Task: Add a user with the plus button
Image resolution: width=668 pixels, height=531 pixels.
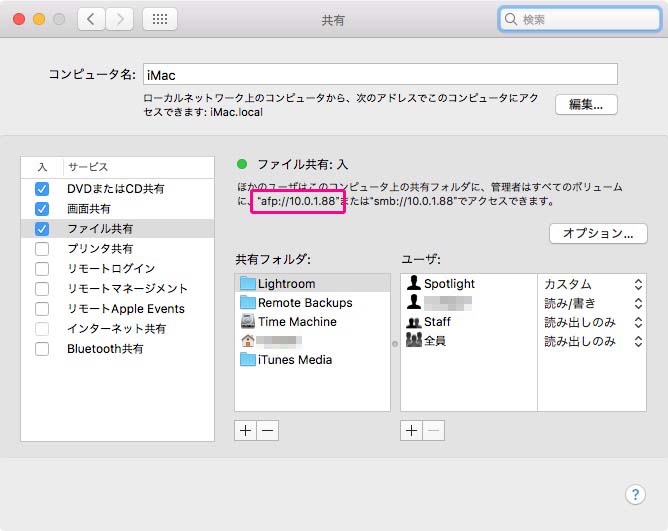Action: [x=412, y=430]
